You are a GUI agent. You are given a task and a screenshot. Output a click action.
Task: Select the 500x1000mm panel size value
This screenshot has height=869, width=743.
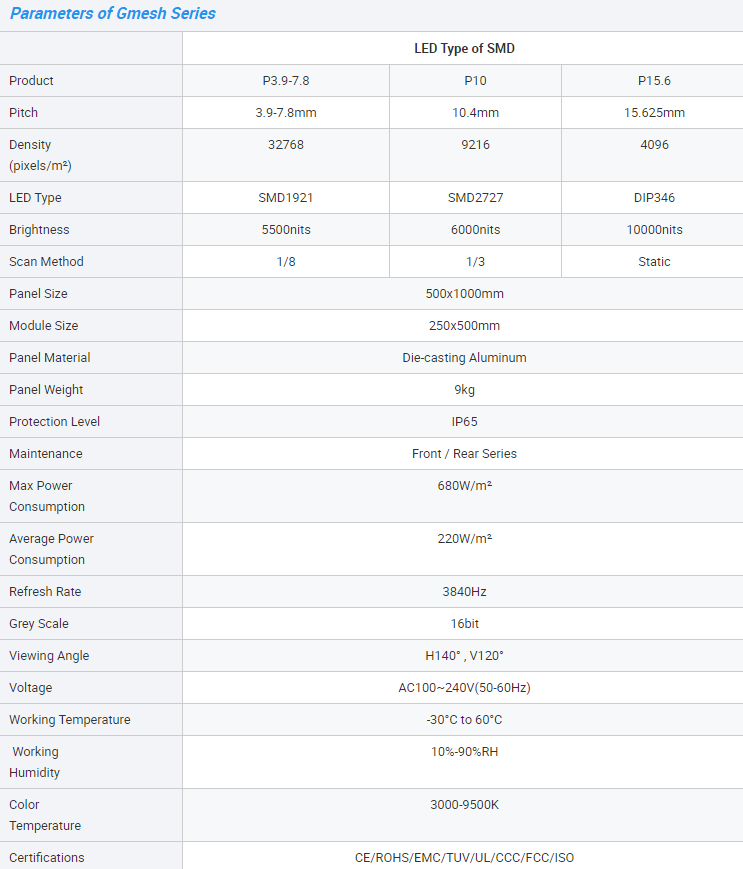[x=464, y=294]
